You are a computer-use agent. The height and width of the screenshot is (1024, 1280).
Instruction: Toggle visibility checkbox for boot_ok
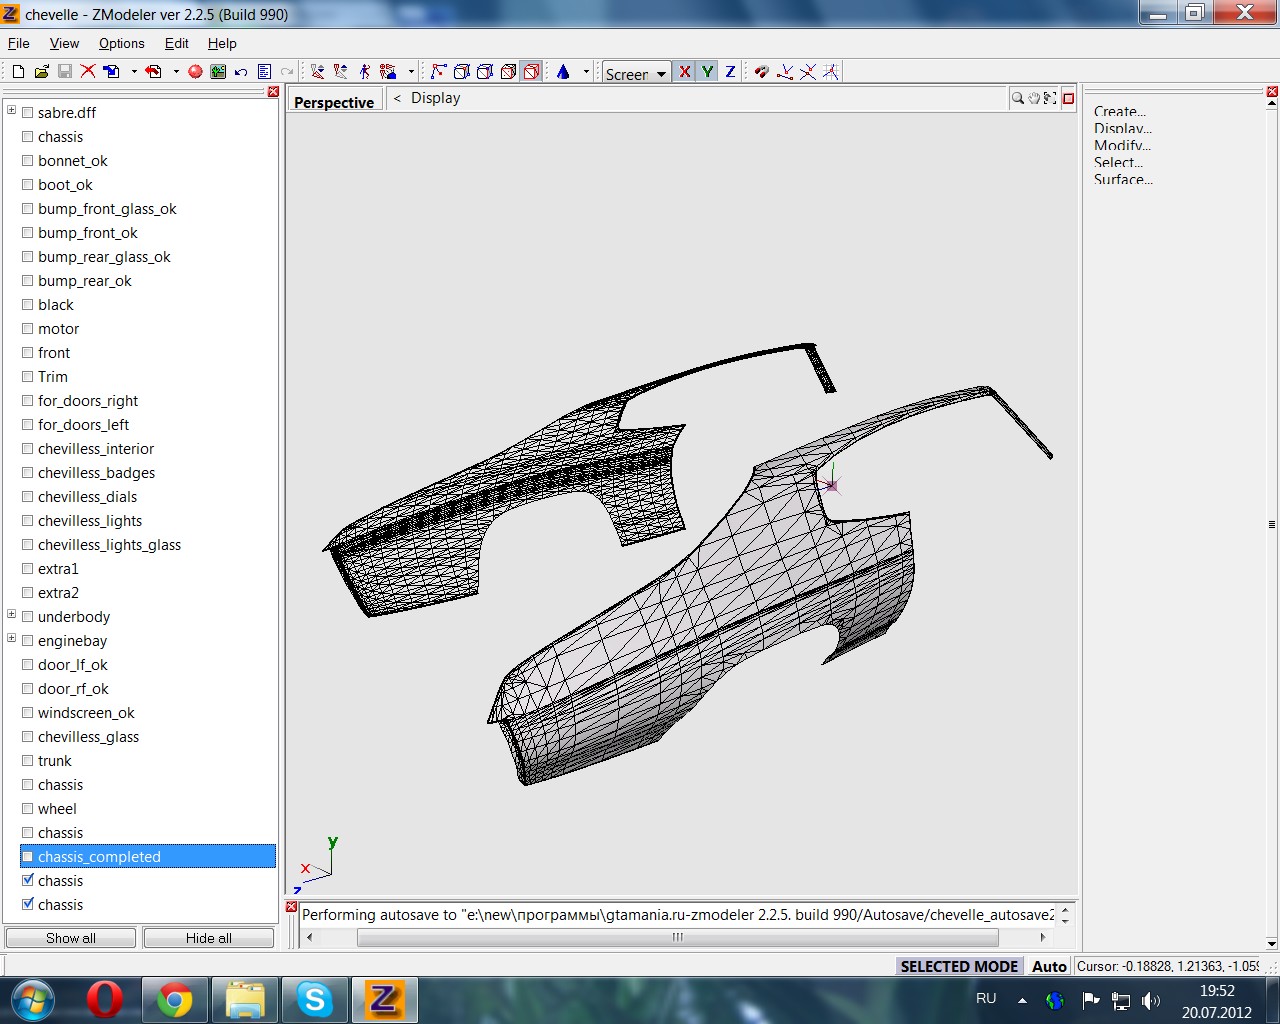pos(28,185)
